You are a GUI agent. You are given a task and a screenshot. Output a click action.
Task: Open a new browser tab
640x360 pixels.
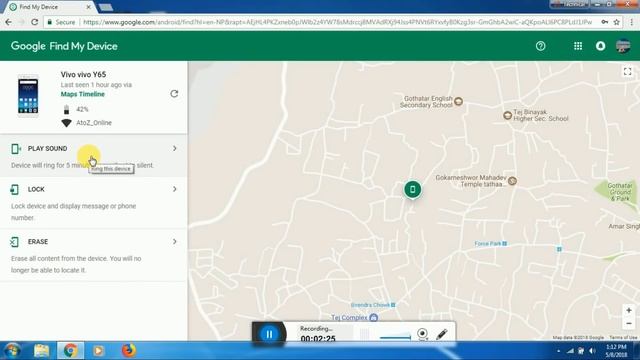point(106,7)
